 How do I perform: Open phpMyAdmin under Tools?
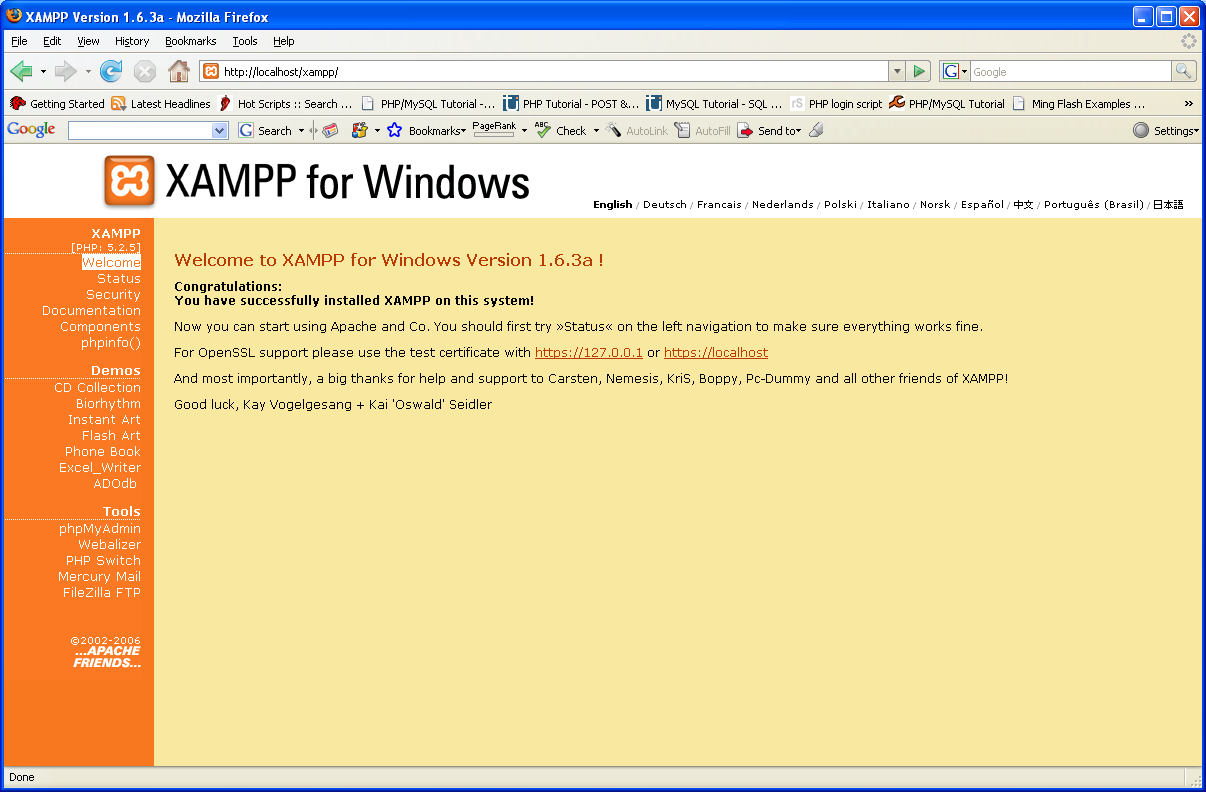pyautogui.click(x=100, y=528)
